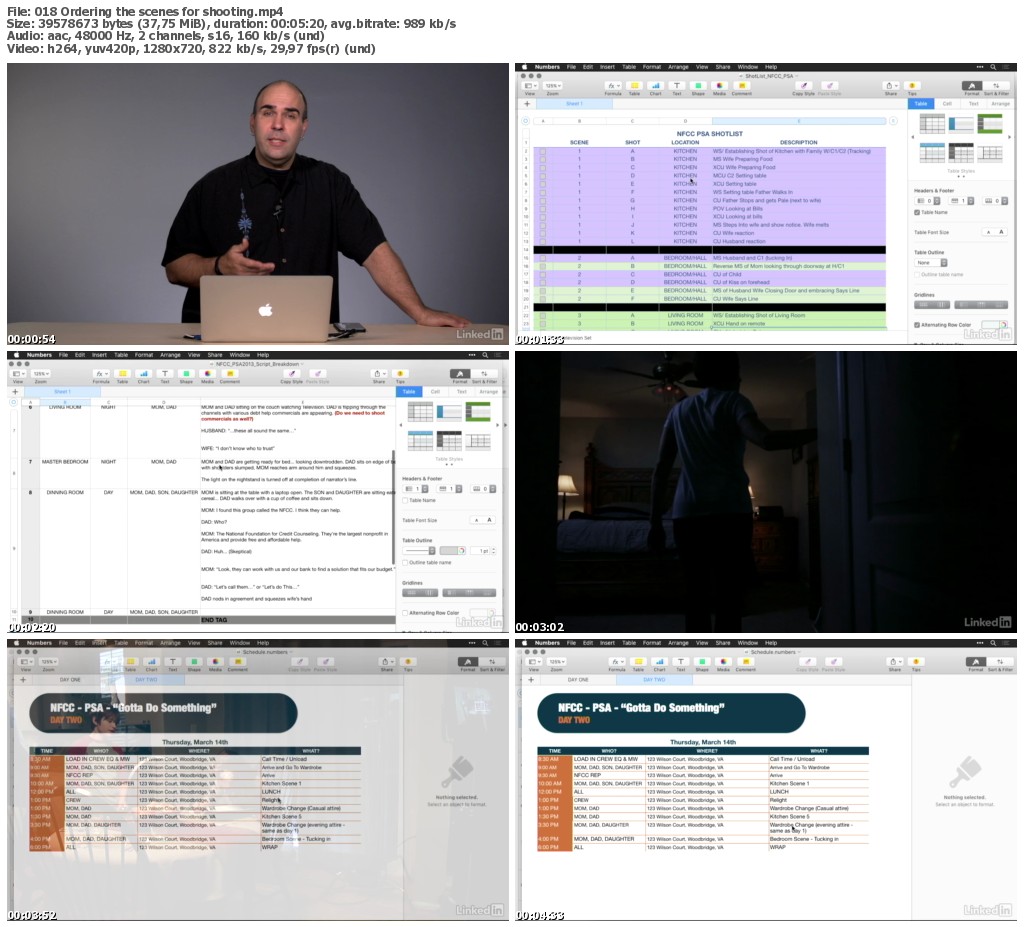
Task: Check Outline table name in ShotList_NFCC_PSA inspector
Action: [x=917, y=274]
